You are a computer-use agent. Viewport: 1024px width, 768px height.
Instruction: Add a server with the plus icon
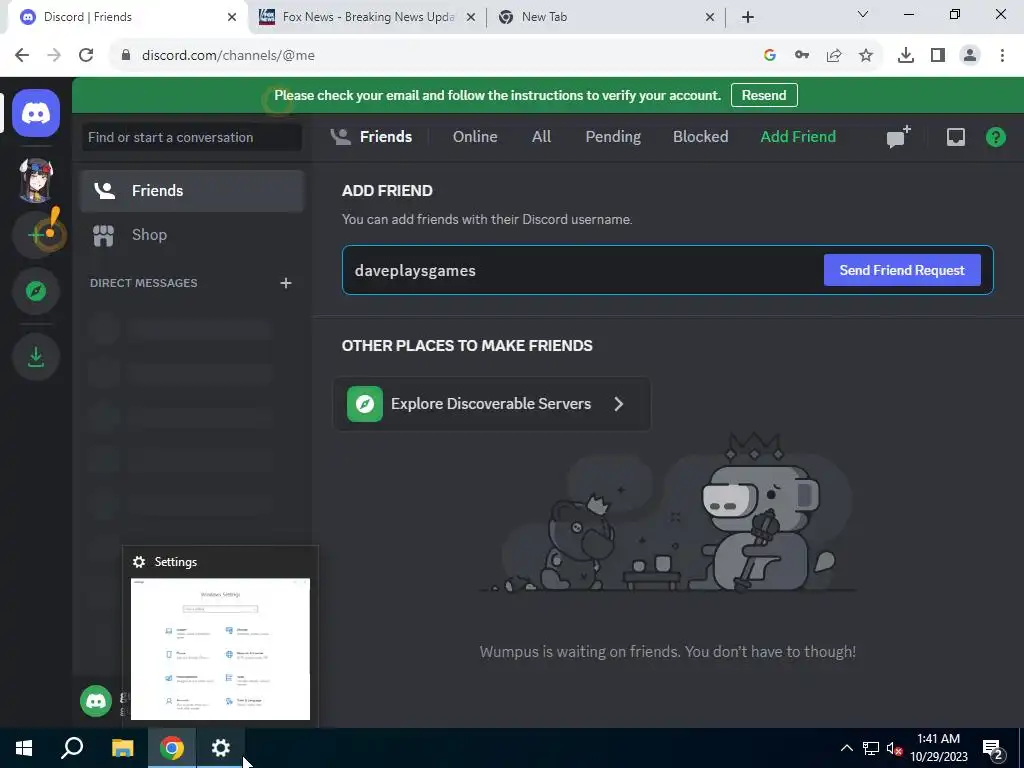(x=36, y=234)
